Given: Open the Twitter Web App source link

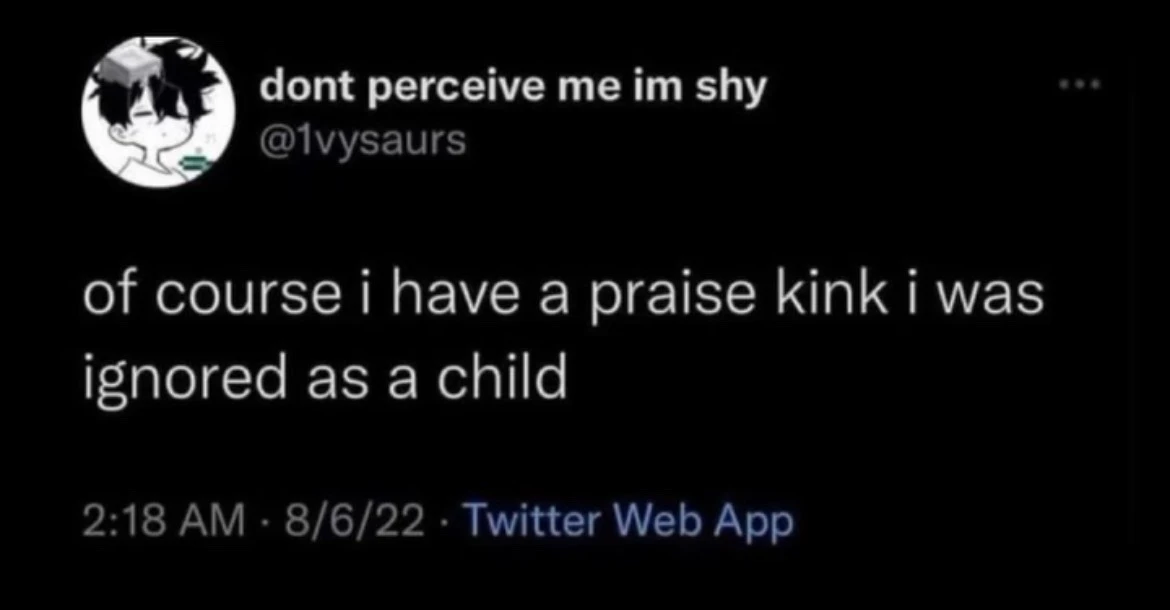Looking at the screenshot, I should click(630, 520).
